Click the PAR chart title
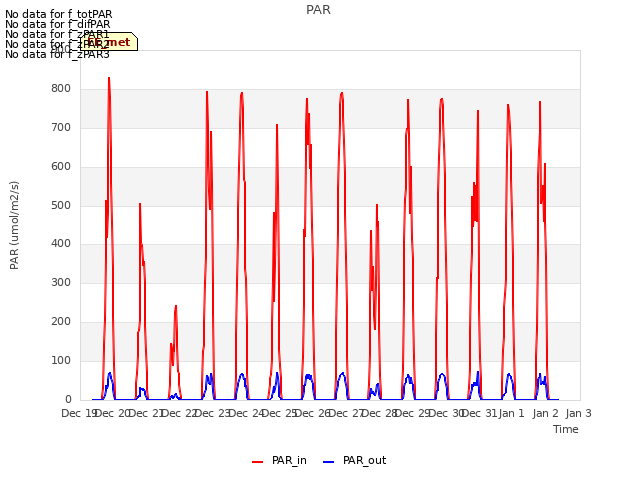This screenshot has height=480, width=640. coord(318,10)
